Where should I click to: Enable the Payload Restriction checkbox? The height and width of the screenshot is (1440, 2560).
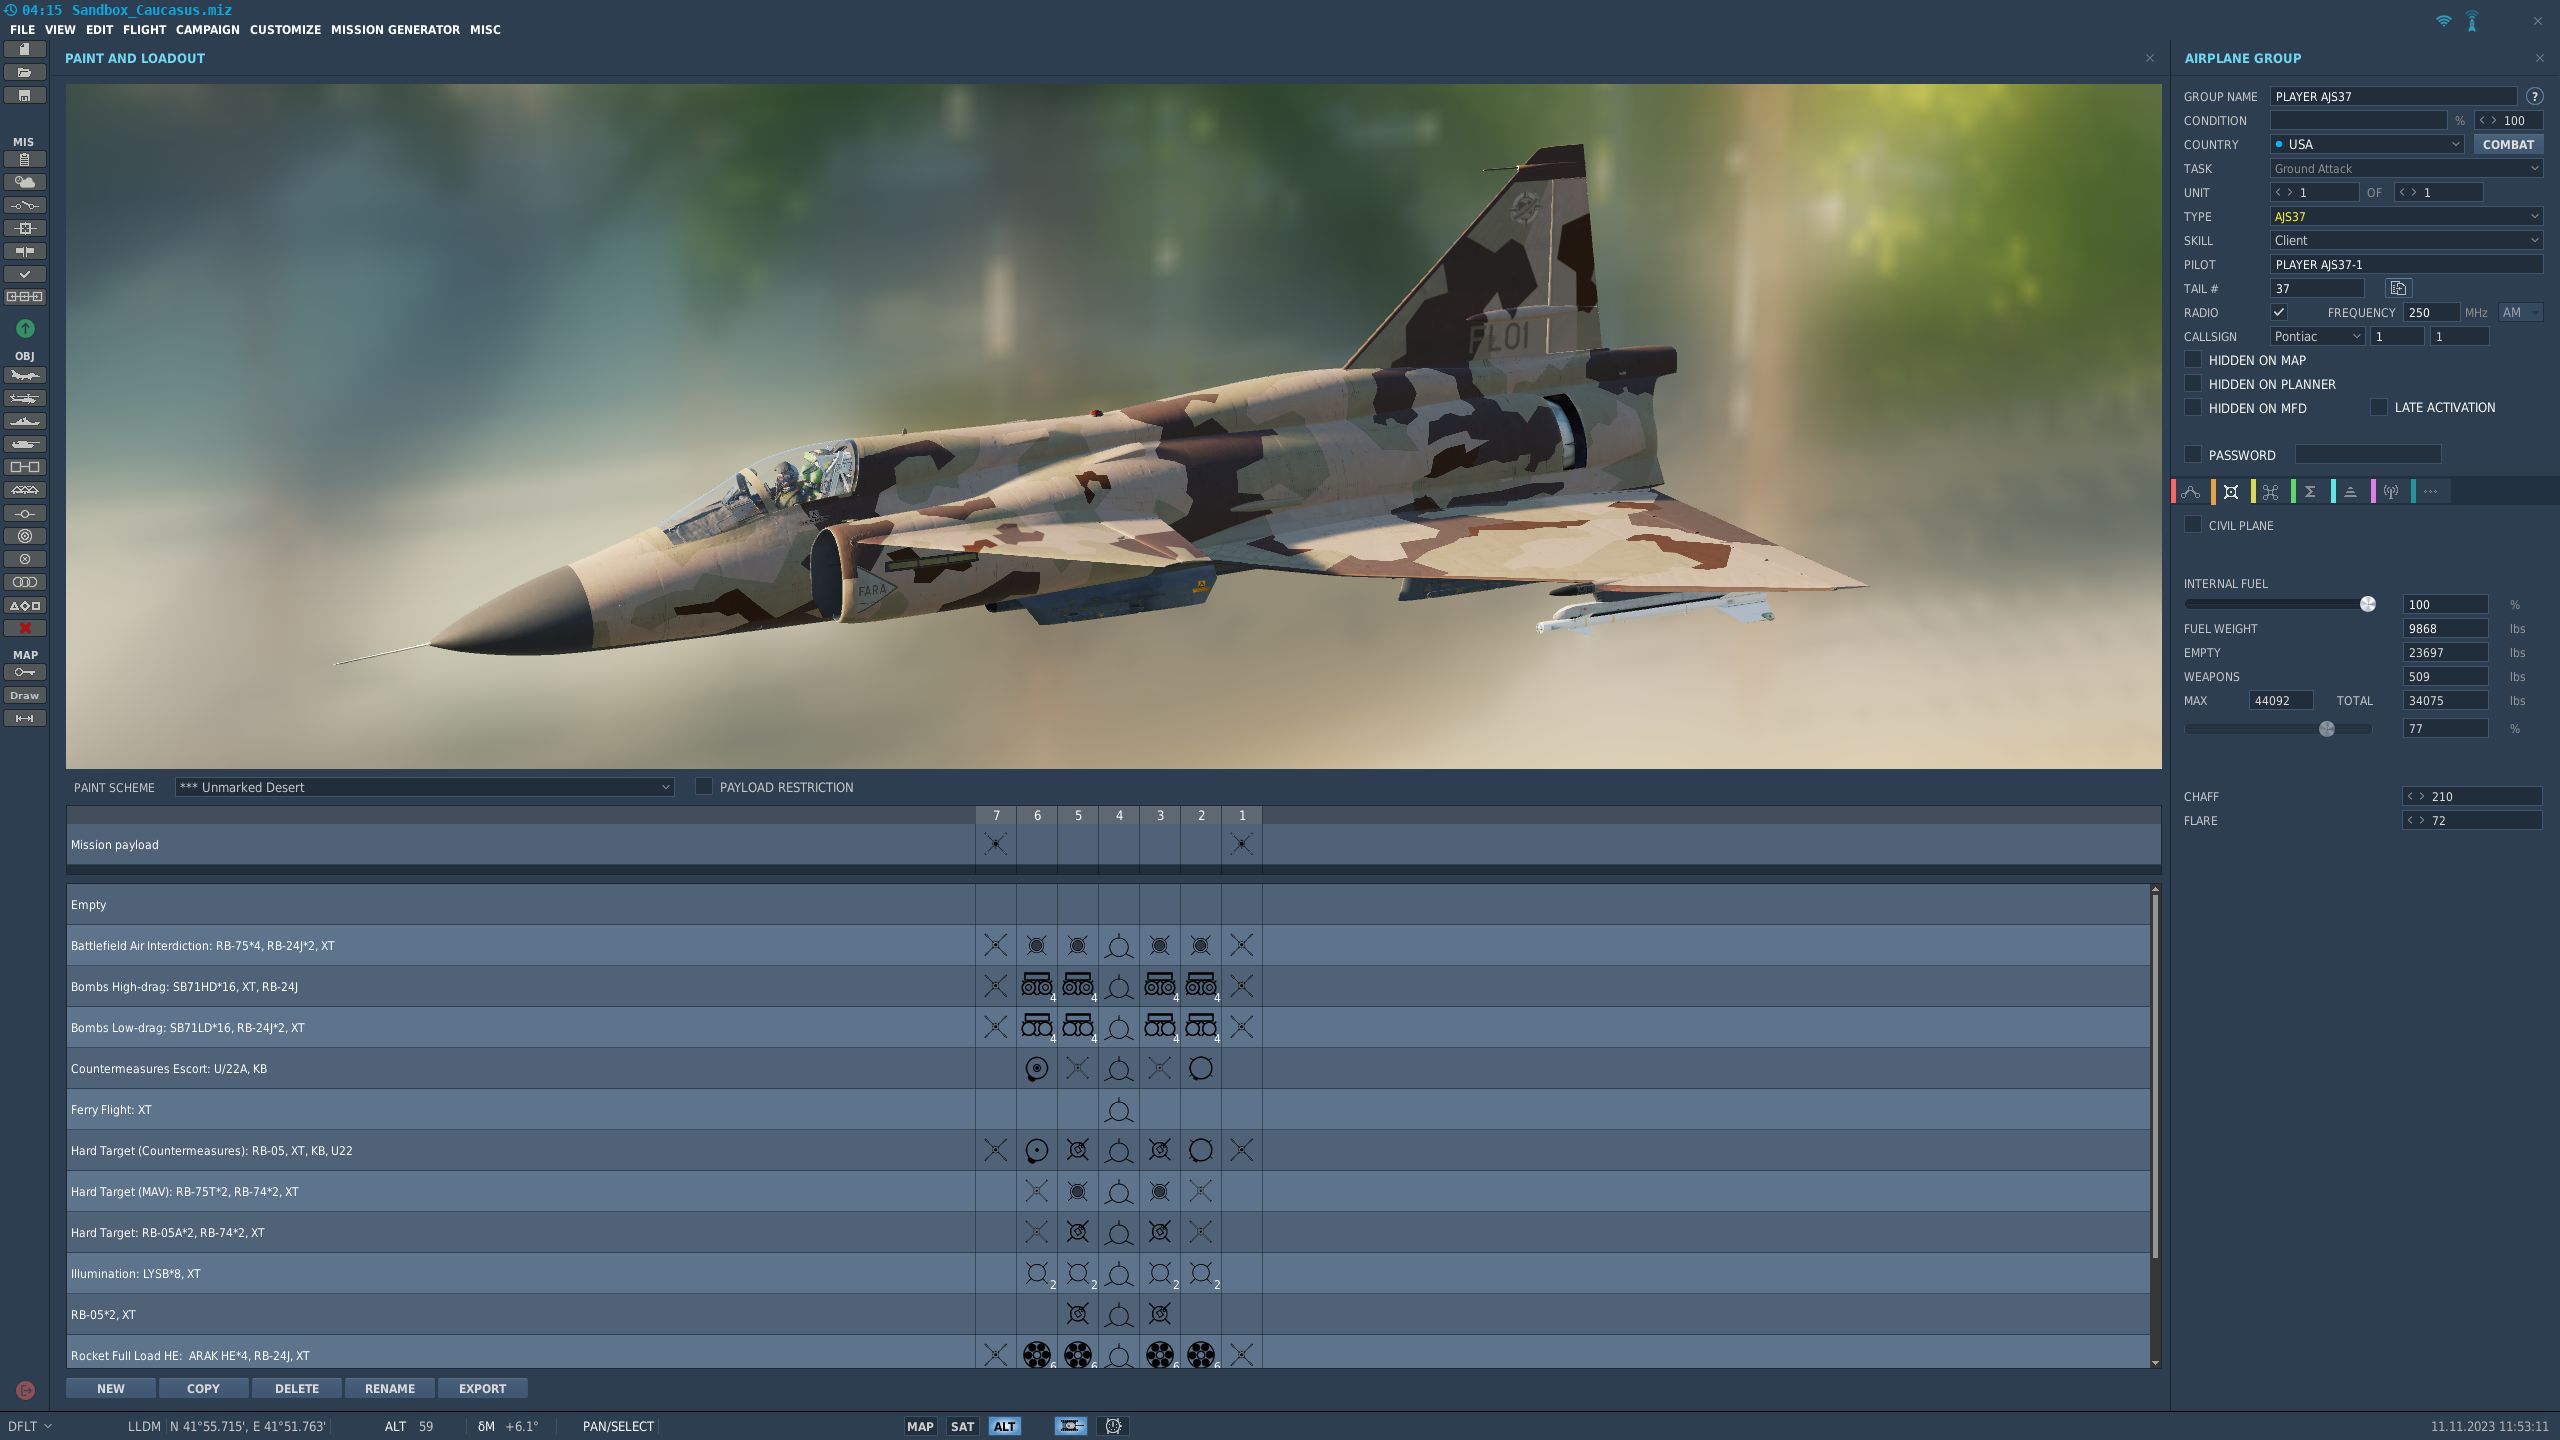(x=704, y=787)
